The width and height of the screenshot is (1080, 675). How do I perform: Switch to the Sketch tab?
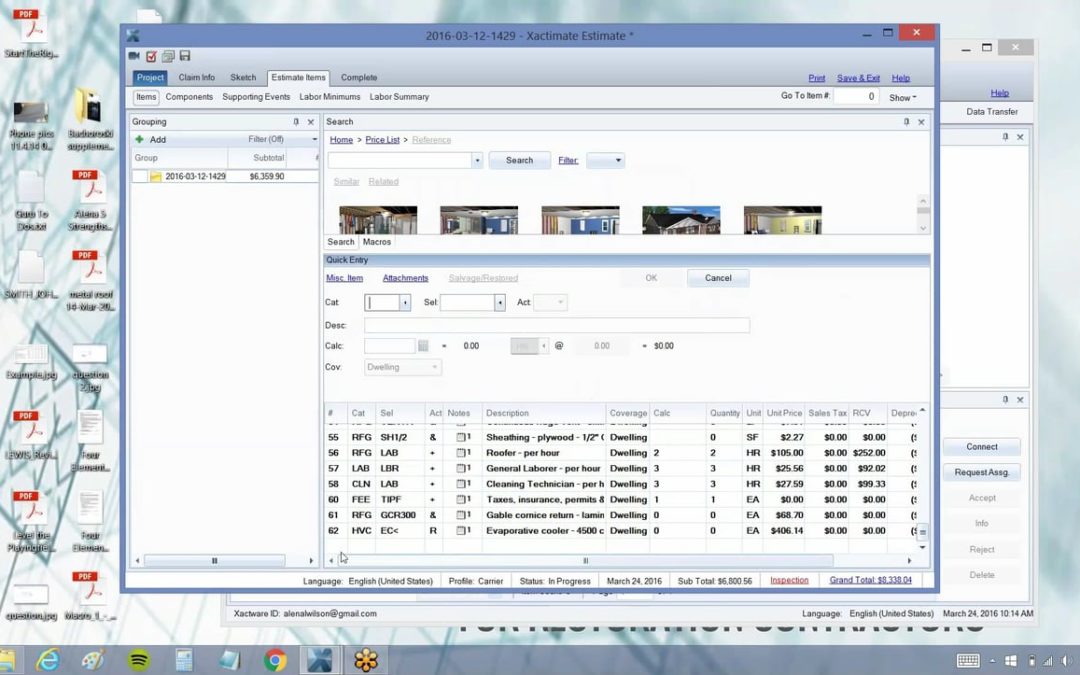point(242,78)
